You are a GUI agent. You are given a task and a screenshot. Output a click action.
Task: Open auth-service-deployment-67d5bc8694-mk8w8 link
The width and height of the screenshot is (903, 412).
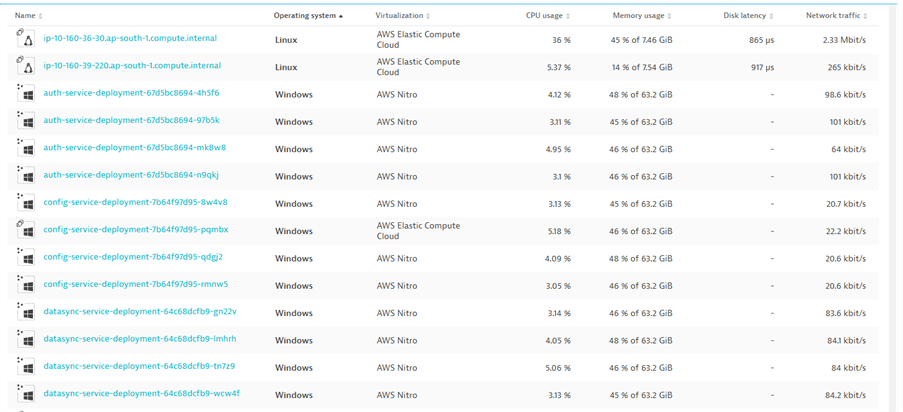[135, 148]
